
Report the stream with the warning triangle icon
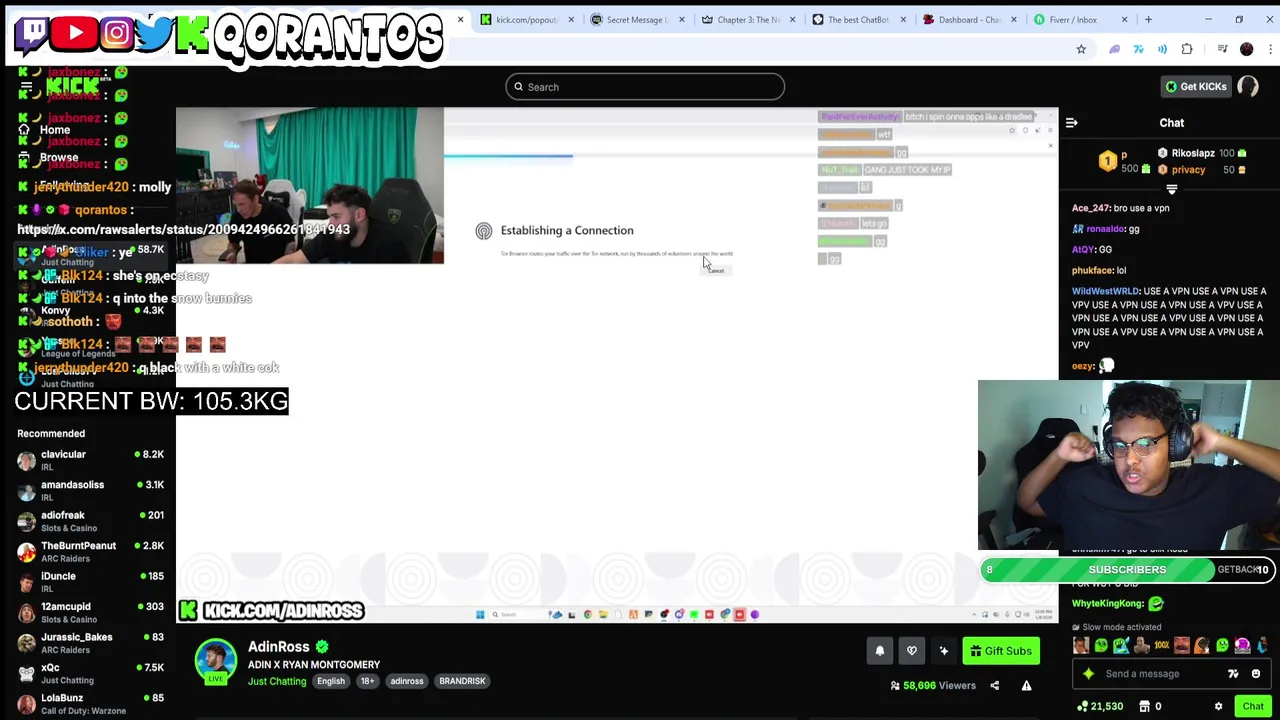click(1026, 686)
